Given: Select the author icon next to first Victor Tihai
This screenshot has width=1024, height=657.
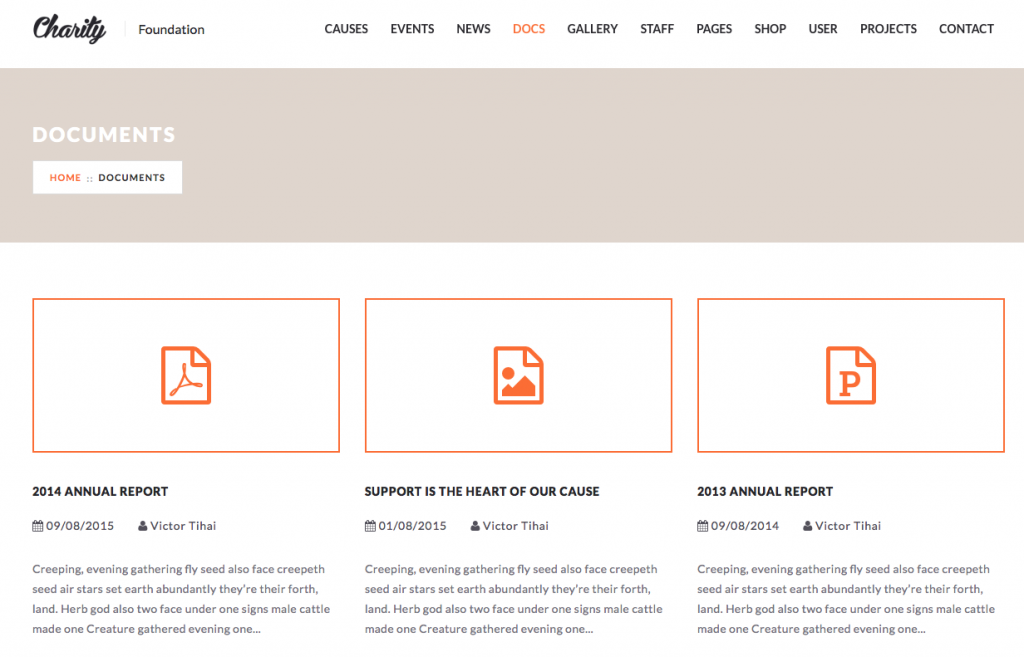Looking at the screenshot, I should point(143,525).
